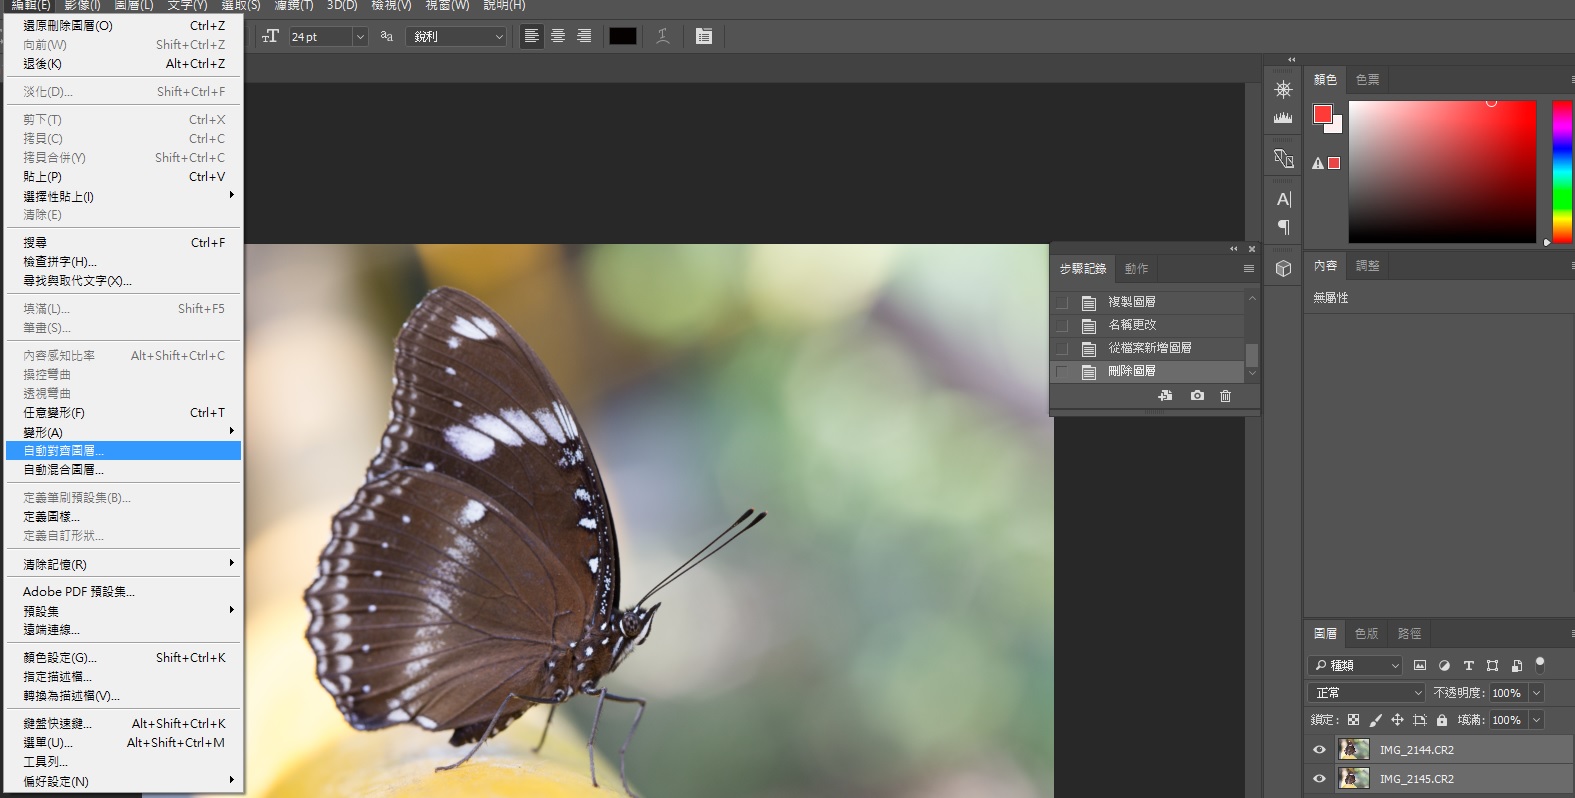Filter layers by shape layers icon
Screen dimensions: 1575x798
(1492, 665)
